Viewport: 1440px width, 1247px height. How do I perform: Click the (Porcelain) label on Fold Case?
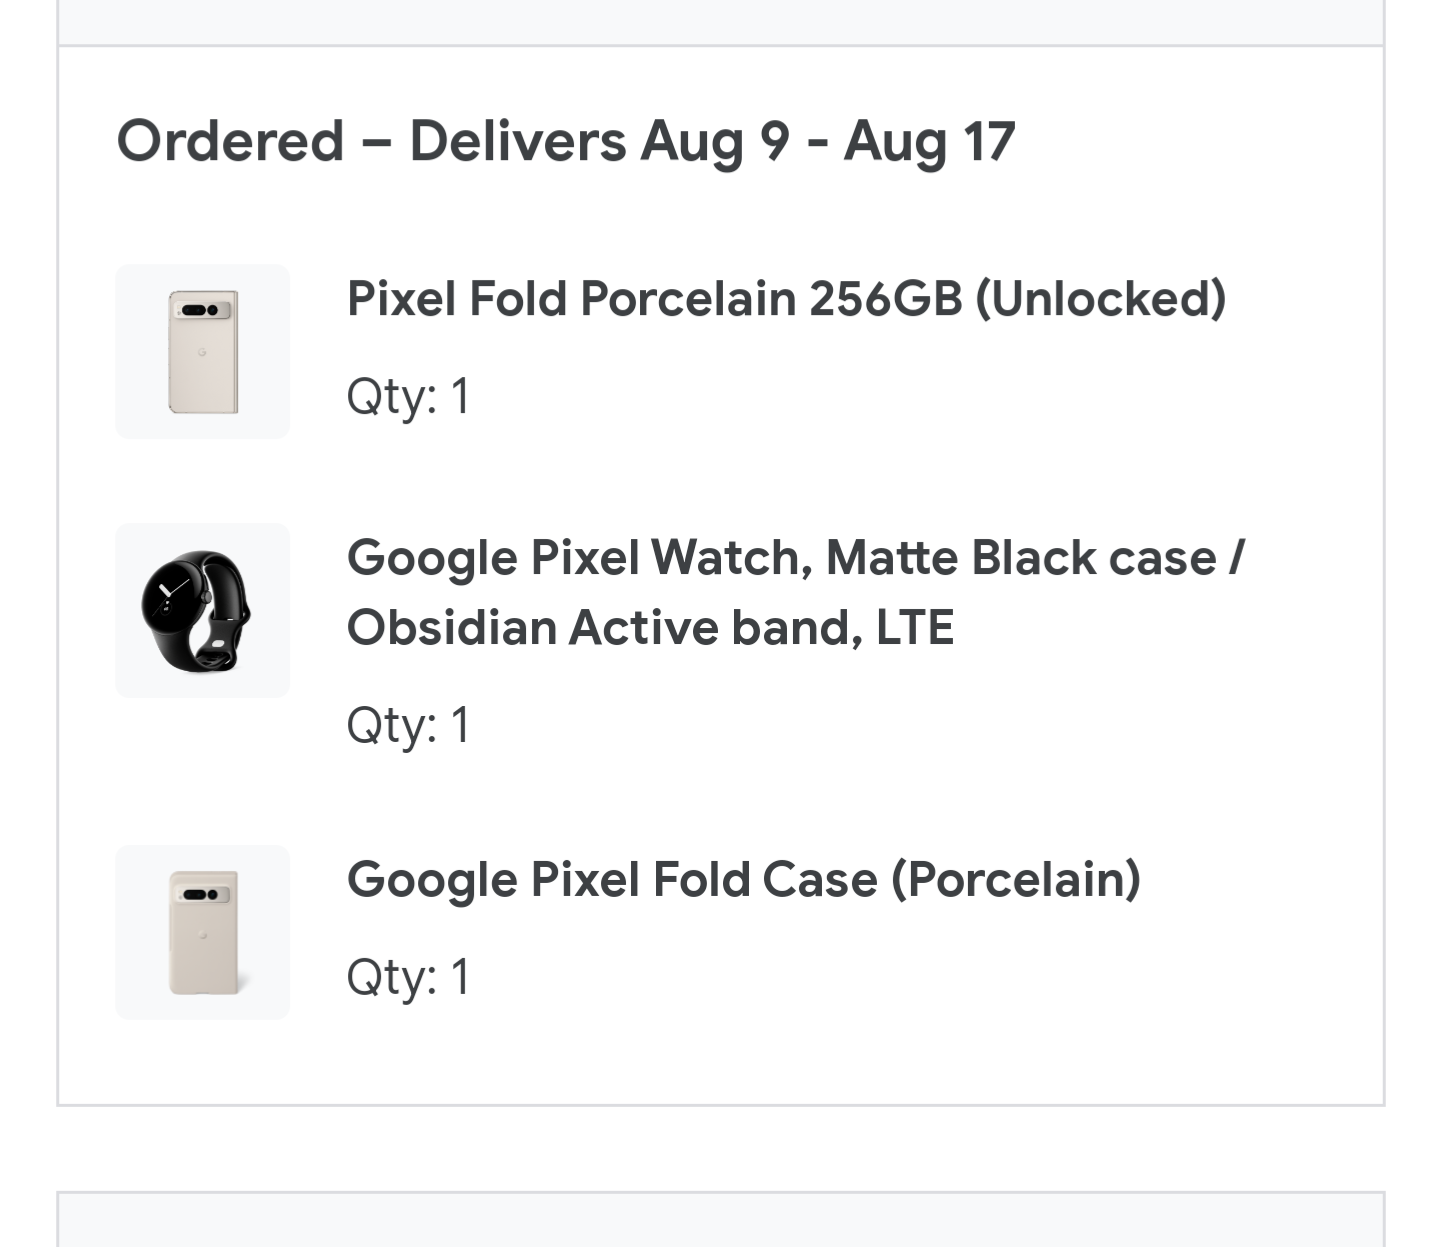[1016, 879]
